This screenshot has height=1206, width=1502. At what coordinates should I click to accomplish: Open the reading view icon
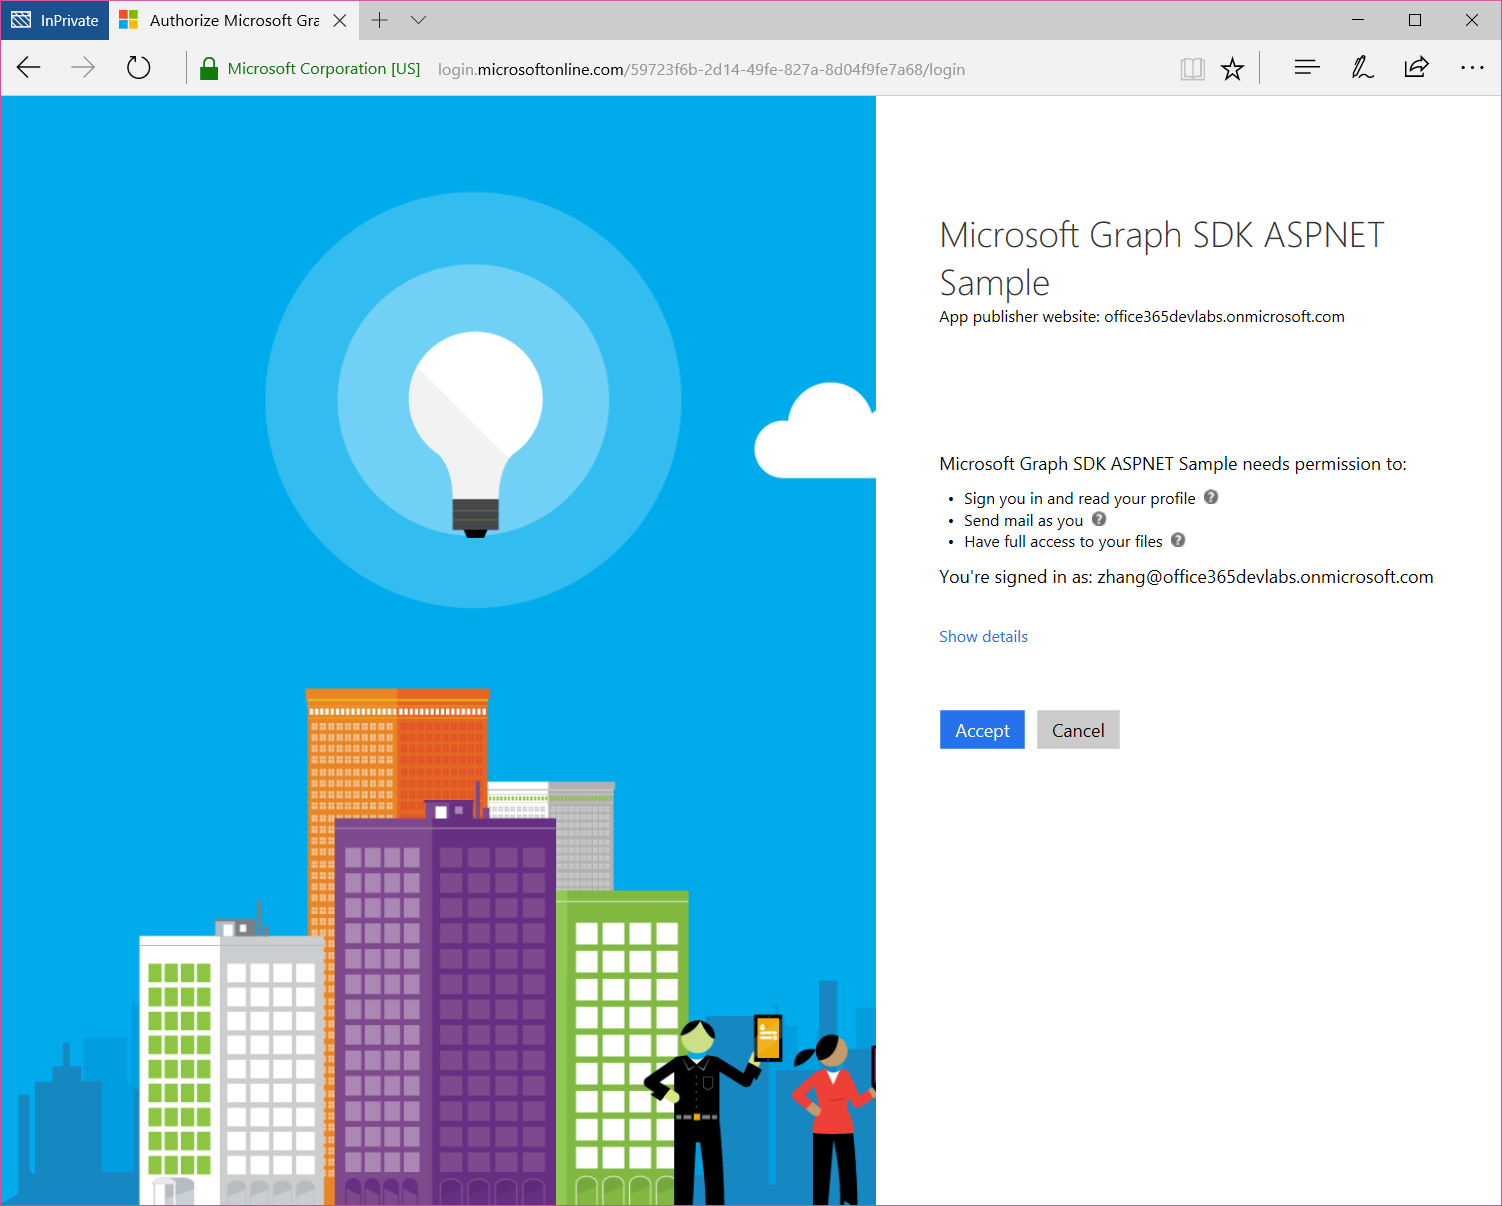click(x=1192, y=69)
